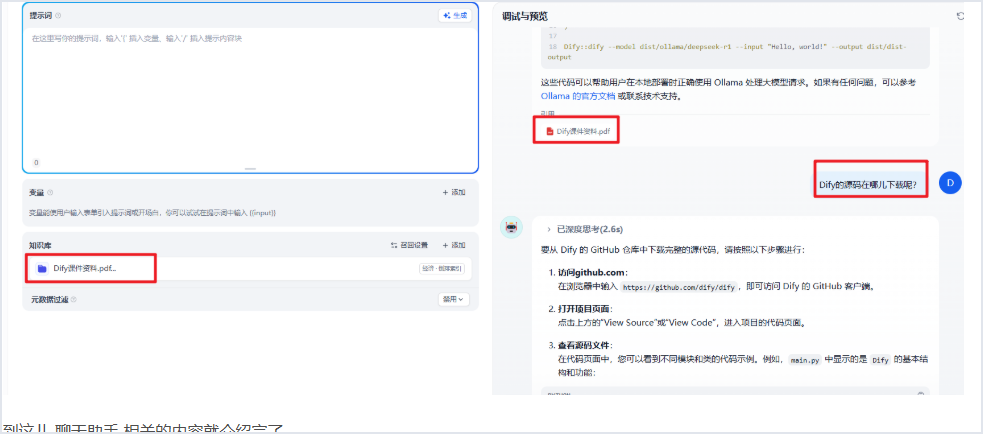This screenshot has height=434, width=983.
Task: Click the help icon beside 提示词
Action: [58, 16]
